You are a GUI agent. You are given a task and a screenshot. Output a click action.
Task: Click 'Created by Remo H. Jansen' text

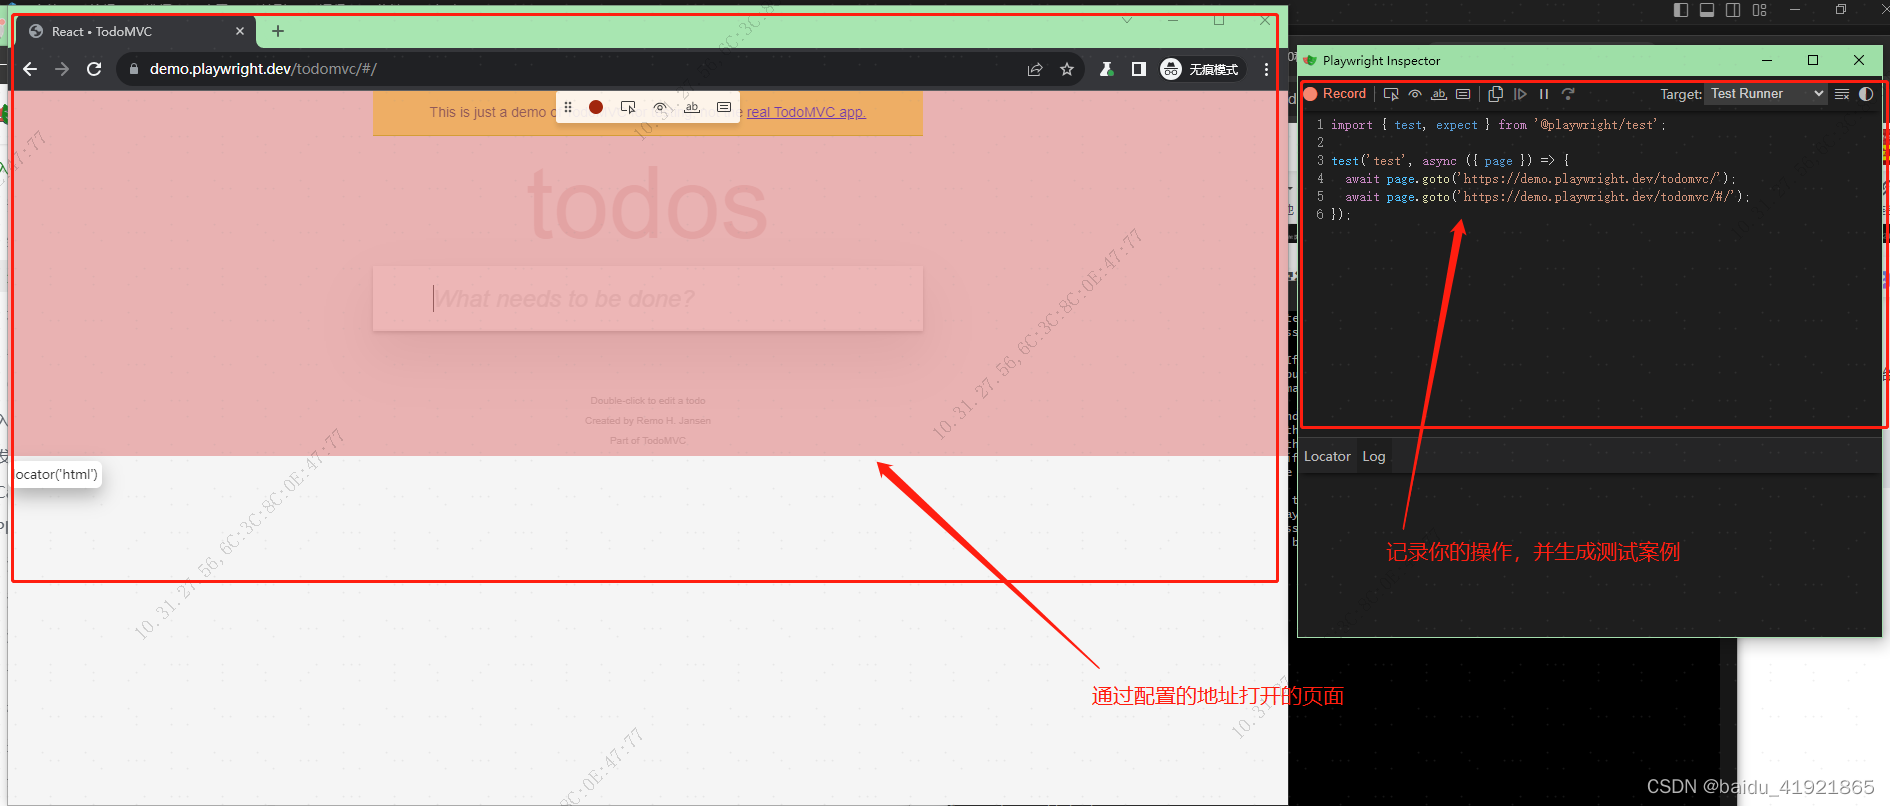click(648, 421)
